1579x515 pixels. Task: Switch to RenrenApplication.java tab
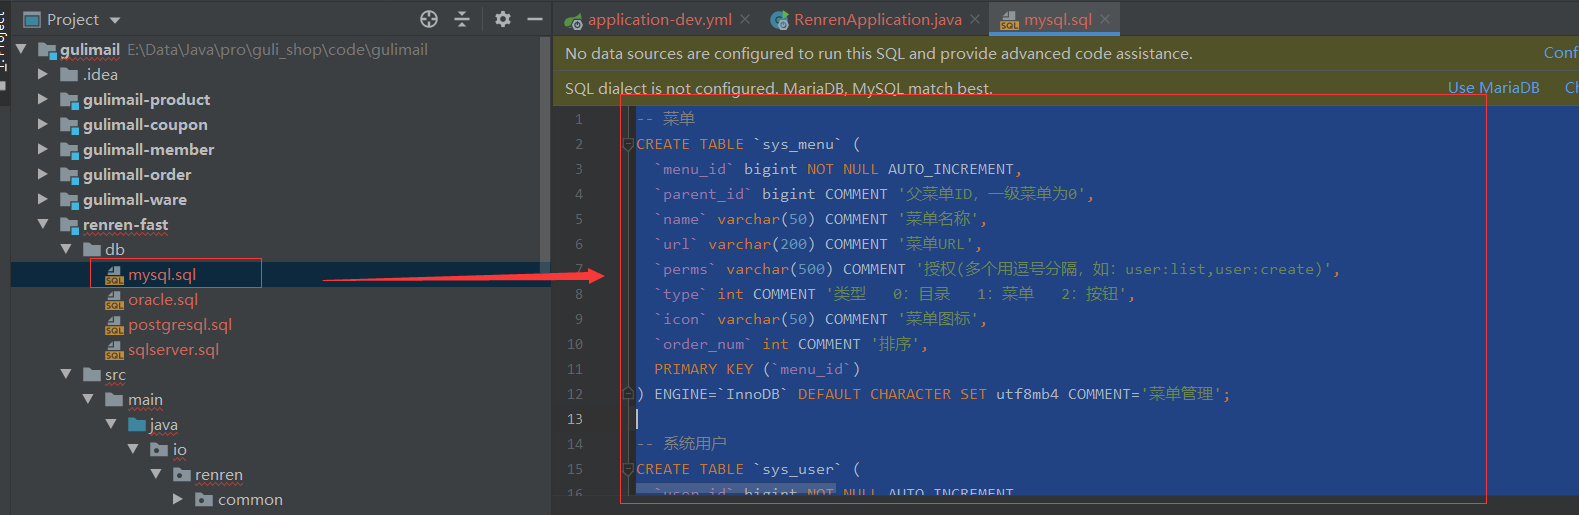(877, 19)
